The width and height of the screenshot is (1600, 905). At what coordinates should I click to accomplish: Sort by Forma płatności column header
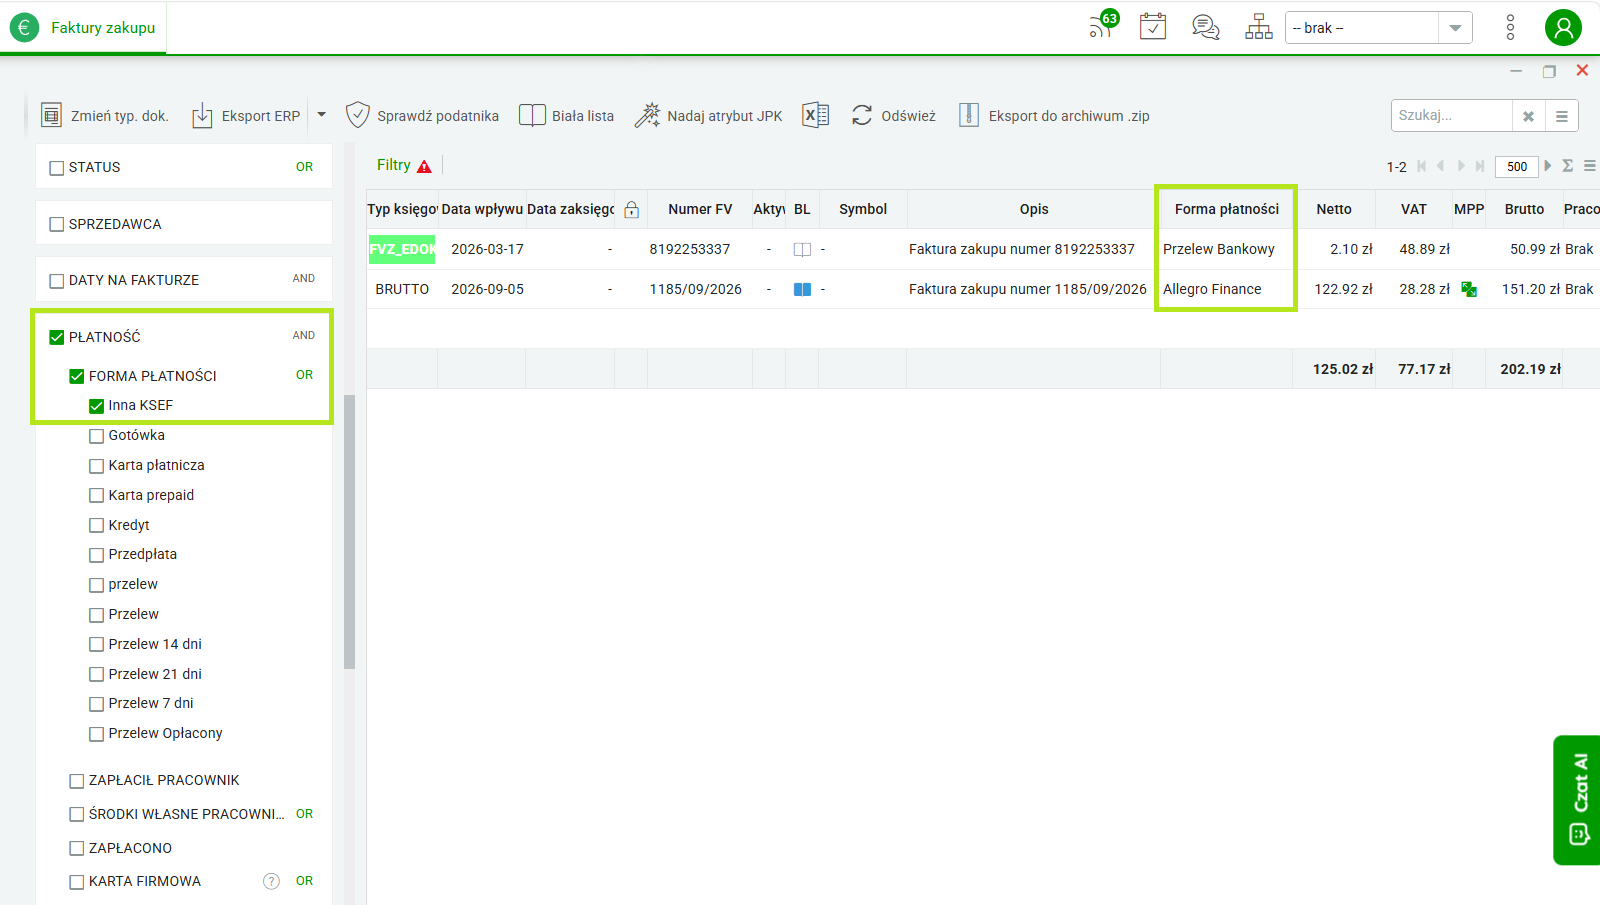[1226, 209]
